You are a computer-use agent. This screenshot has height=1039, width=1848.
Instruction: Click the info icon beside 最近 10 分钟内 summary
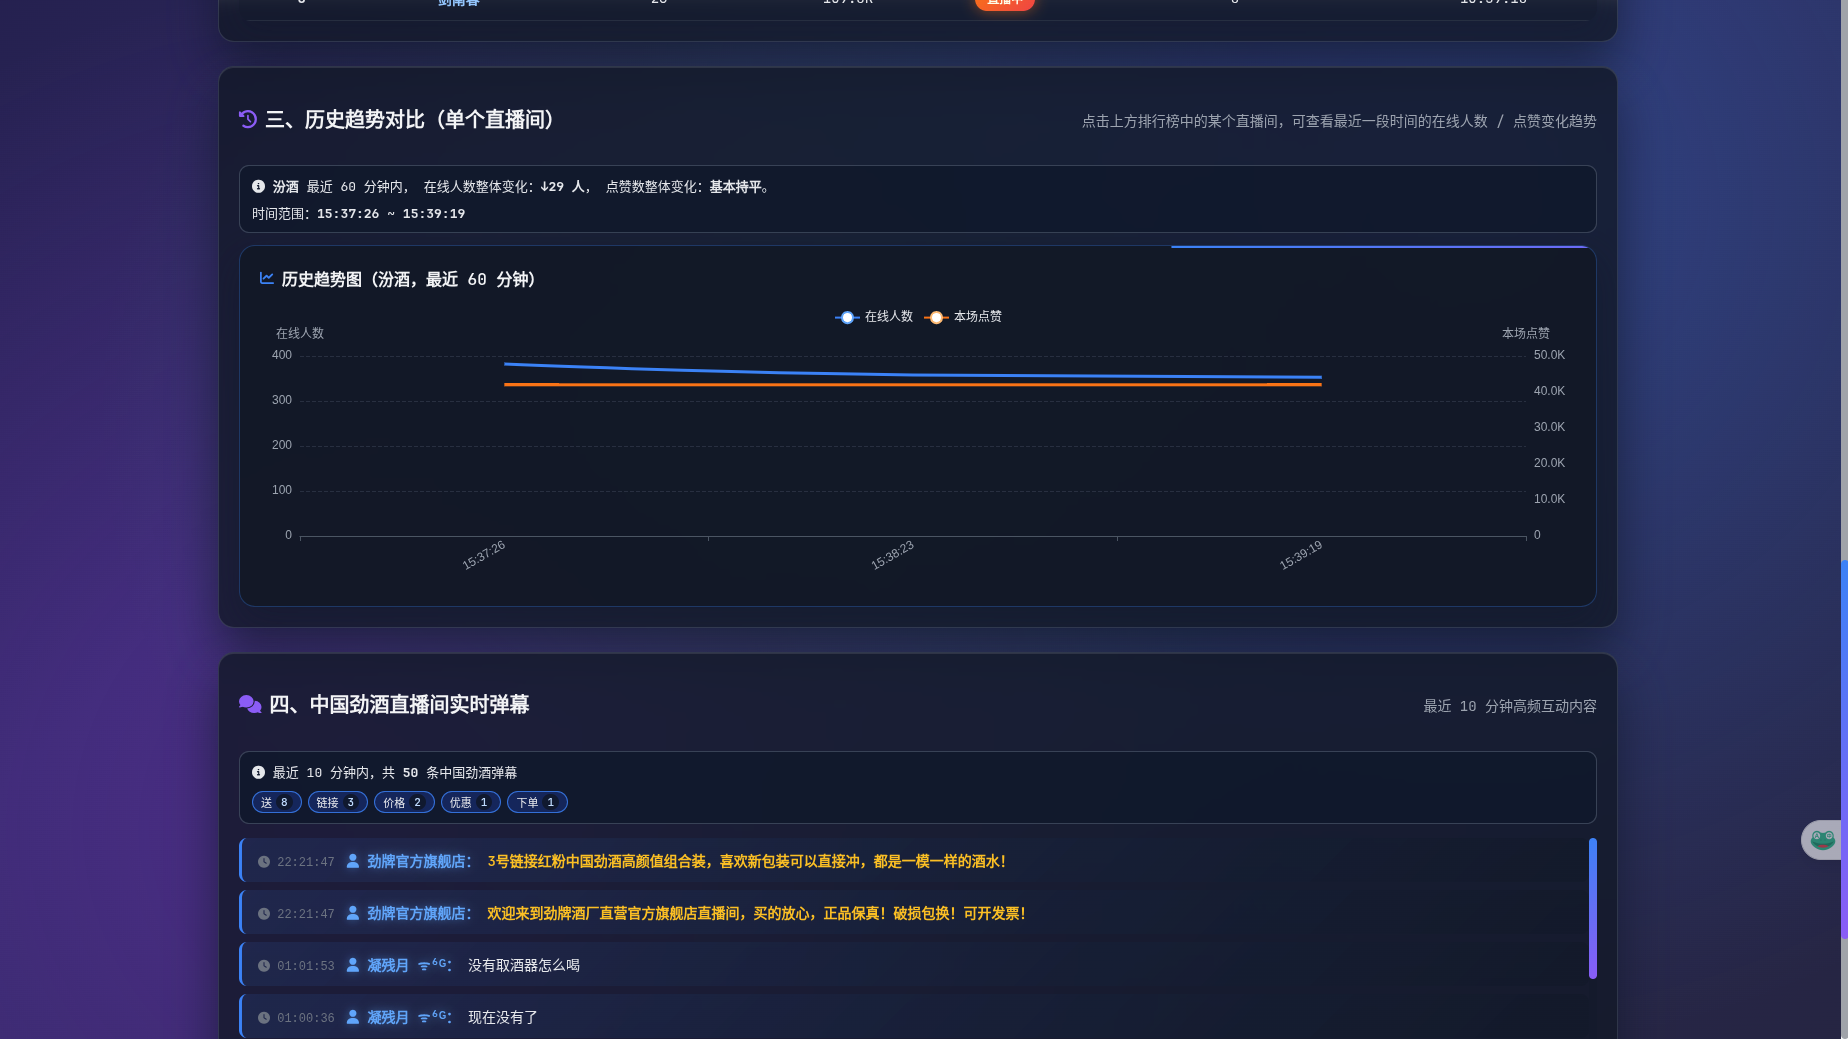258,772
